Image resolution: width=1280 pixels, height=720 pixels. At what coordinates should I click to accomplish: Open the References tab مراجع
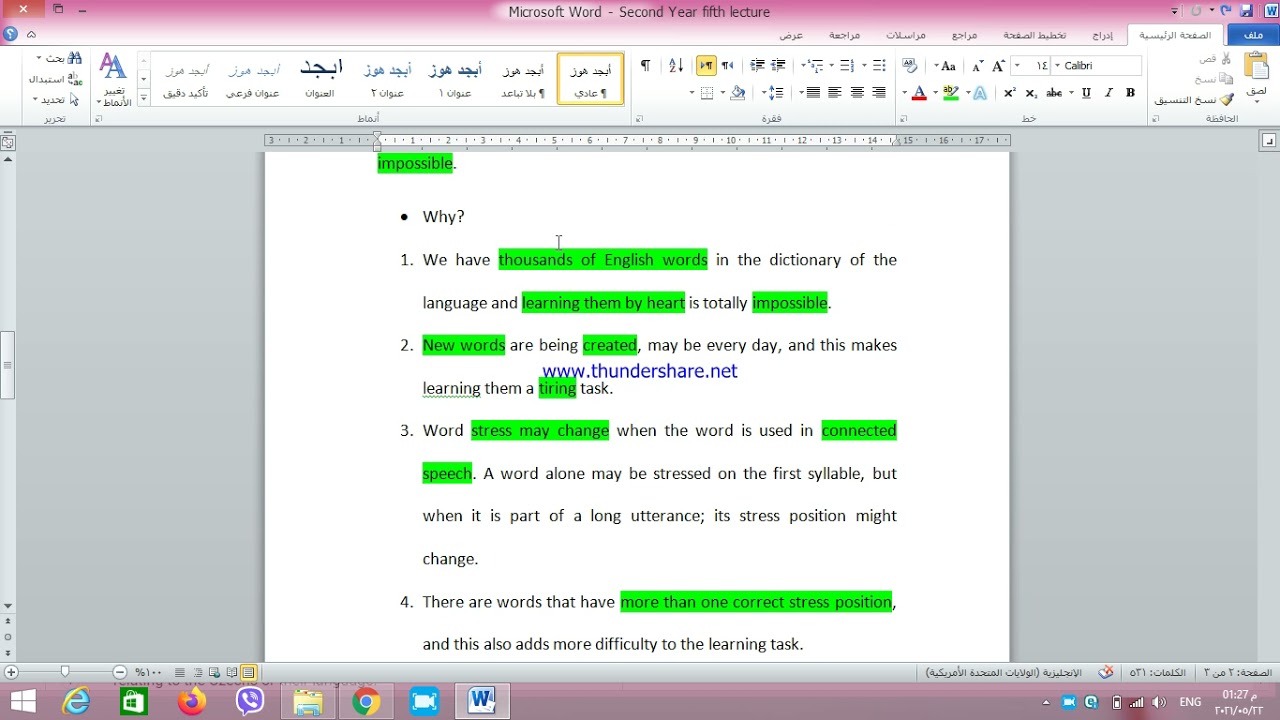point(964,35)
